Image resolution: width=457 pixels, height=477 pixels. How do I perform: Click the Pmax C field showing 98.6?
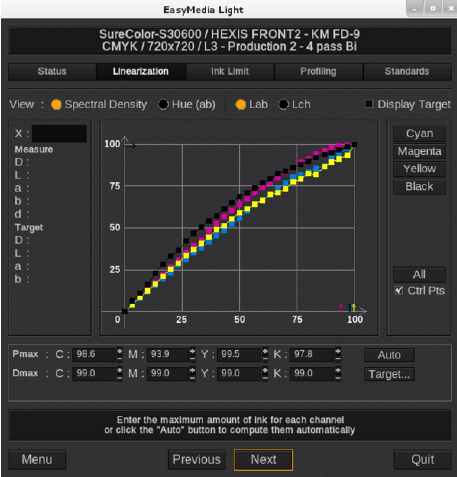(94, 354)
